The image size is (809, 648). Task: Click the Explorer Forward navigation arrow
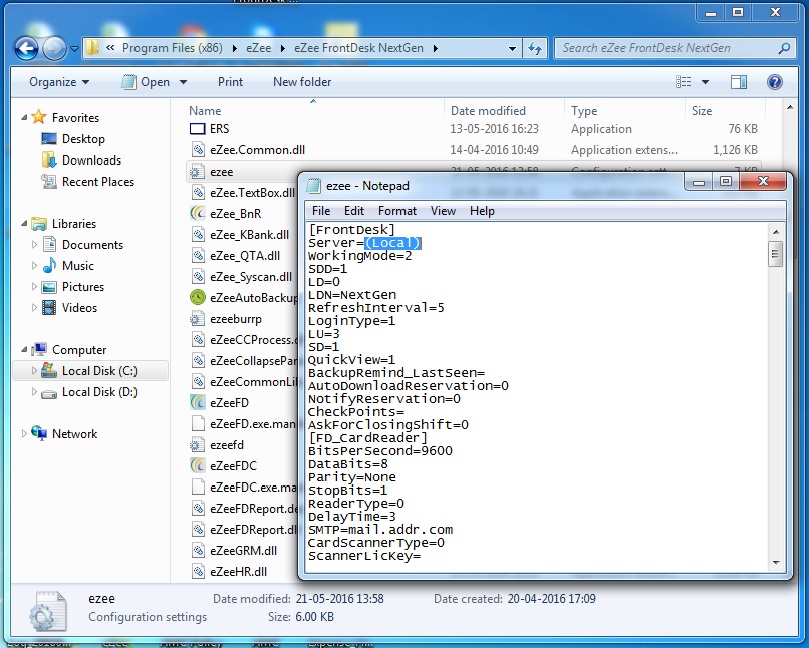(54, 49)
